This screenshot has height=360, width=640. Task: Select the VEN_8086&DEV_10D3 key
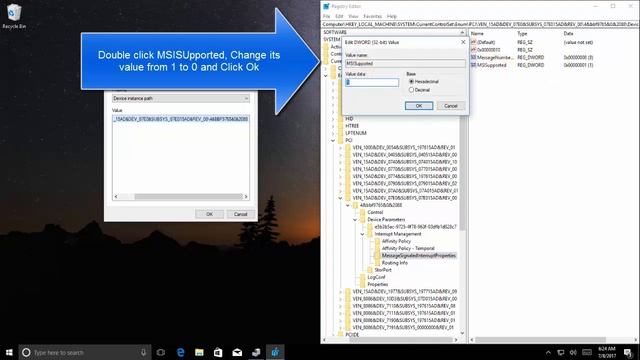click(404, 299)
